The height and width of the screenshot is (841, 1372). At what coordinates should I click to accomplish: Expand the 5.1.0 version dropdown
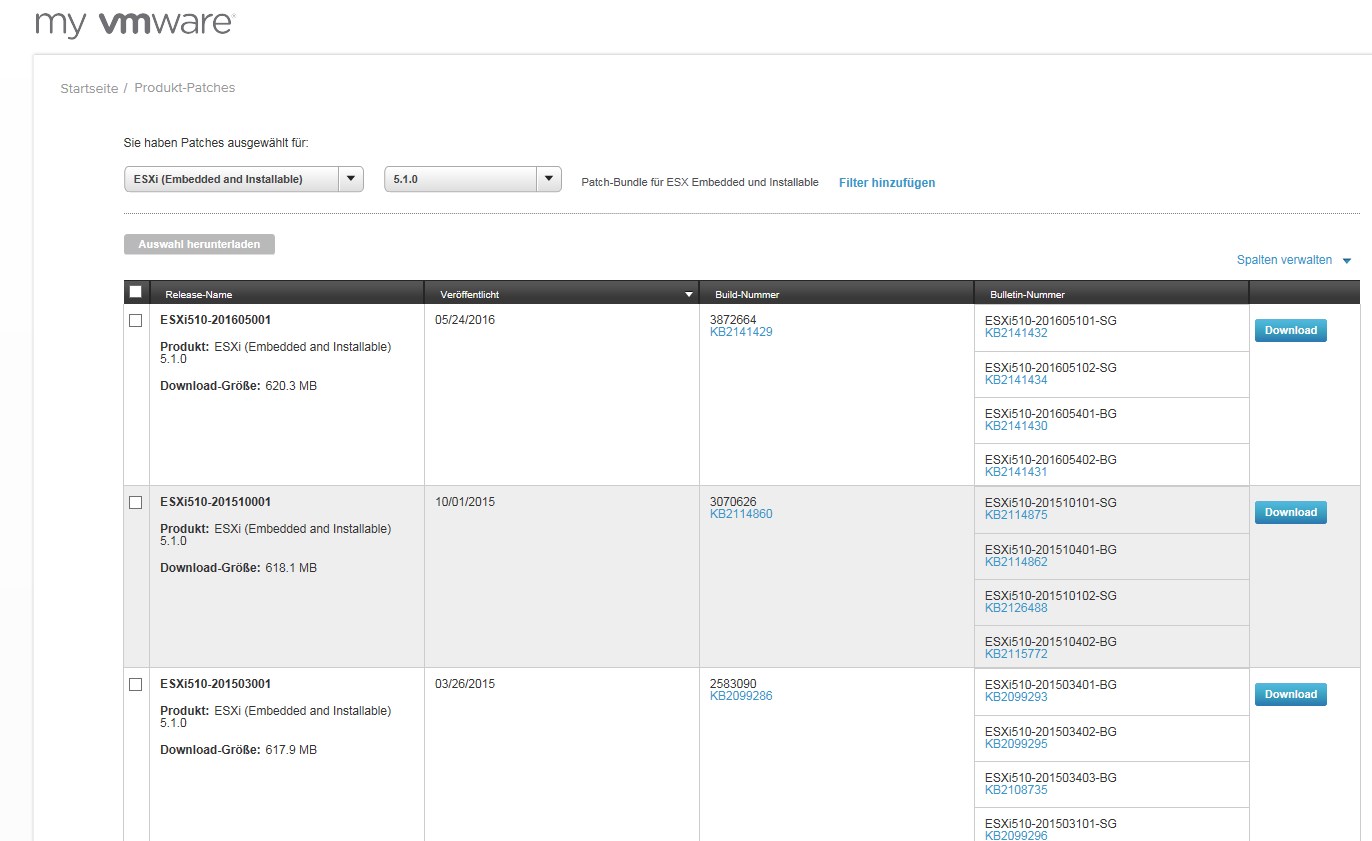point(472,180)
